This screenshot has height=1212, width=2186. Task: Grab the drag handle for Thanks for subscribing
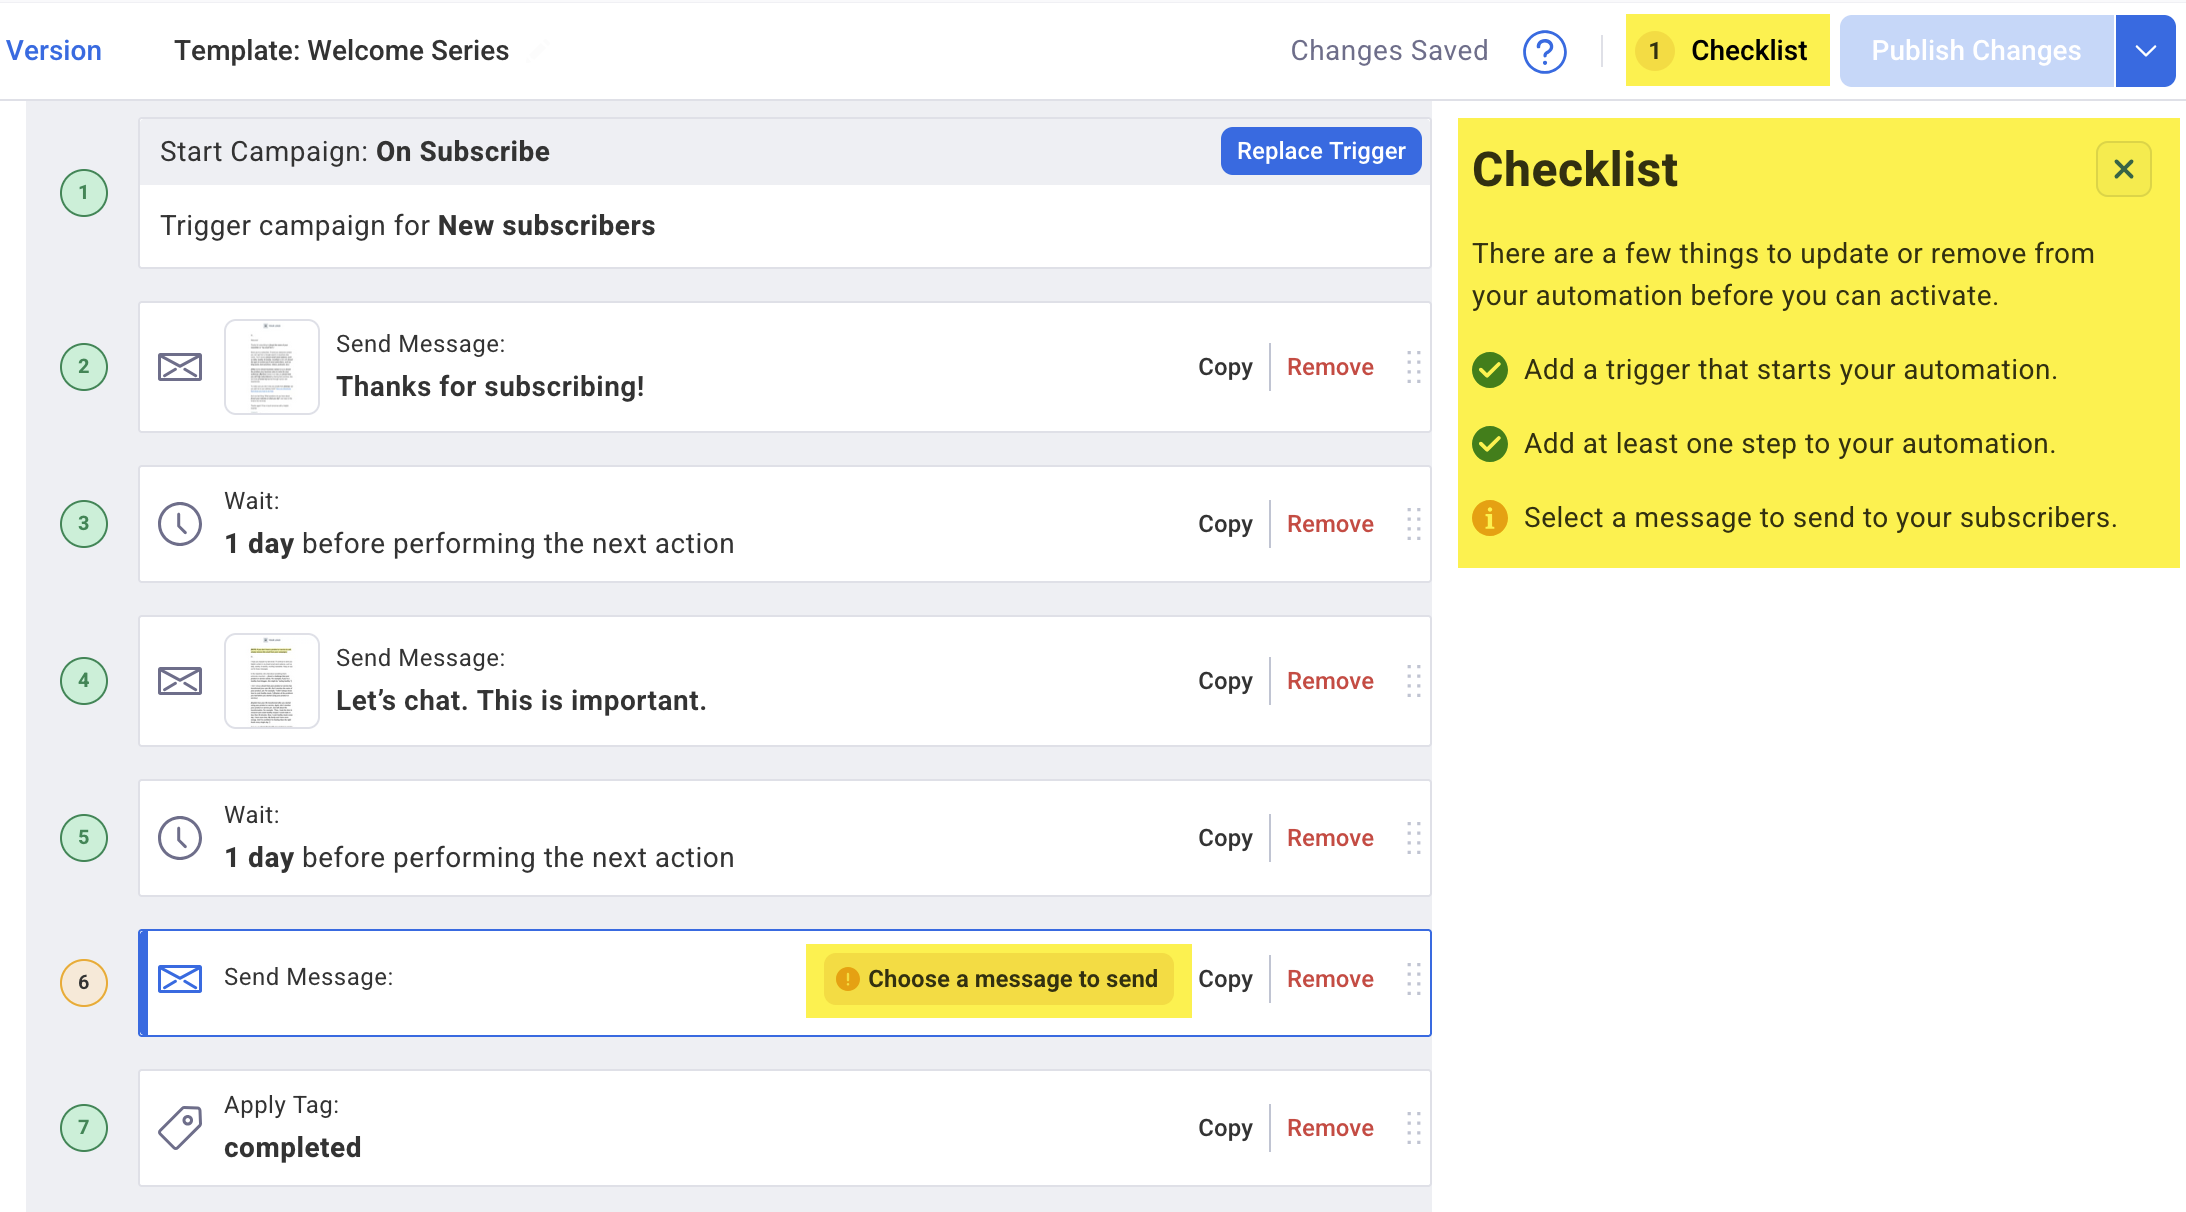(1413, 367)
